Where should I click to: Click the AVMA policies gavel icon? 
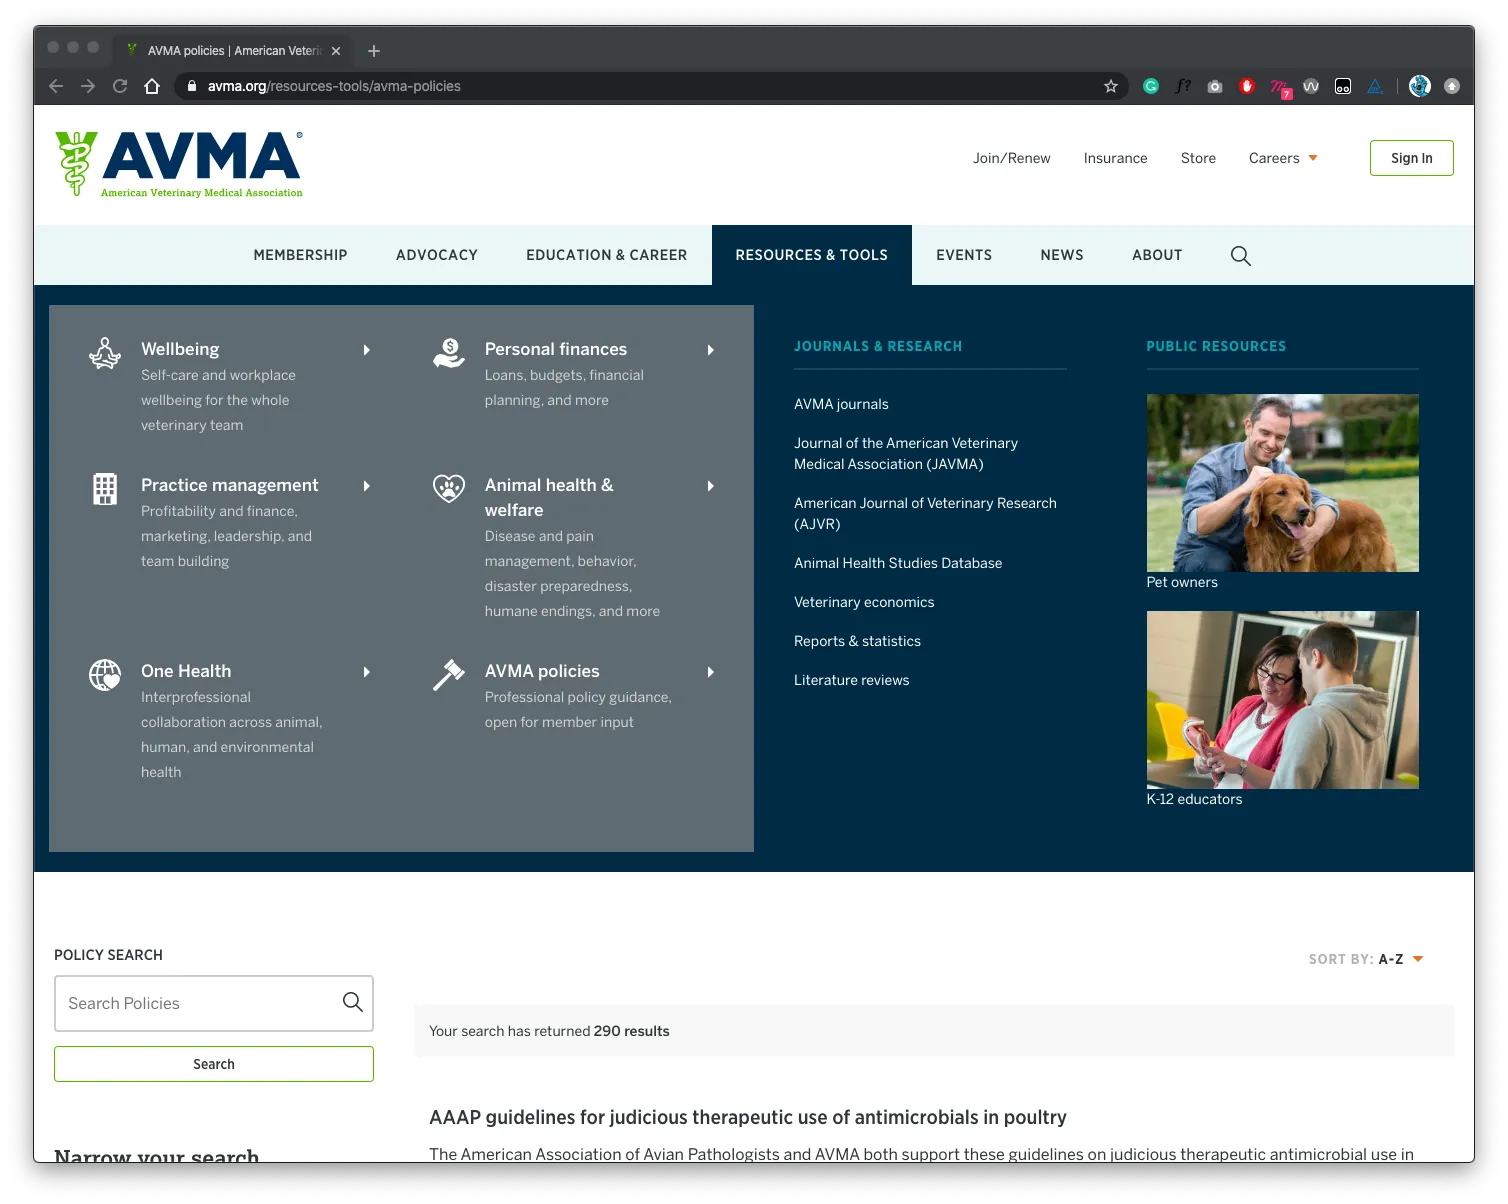tap(449, 675)
